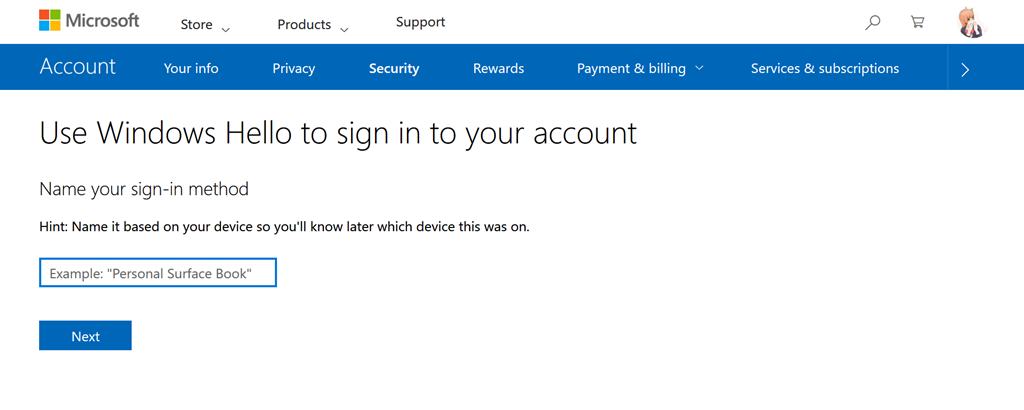Viewport: 1024px width, 410px height.
Task: Click the Store chevron arrow
Action: point(225,28)
